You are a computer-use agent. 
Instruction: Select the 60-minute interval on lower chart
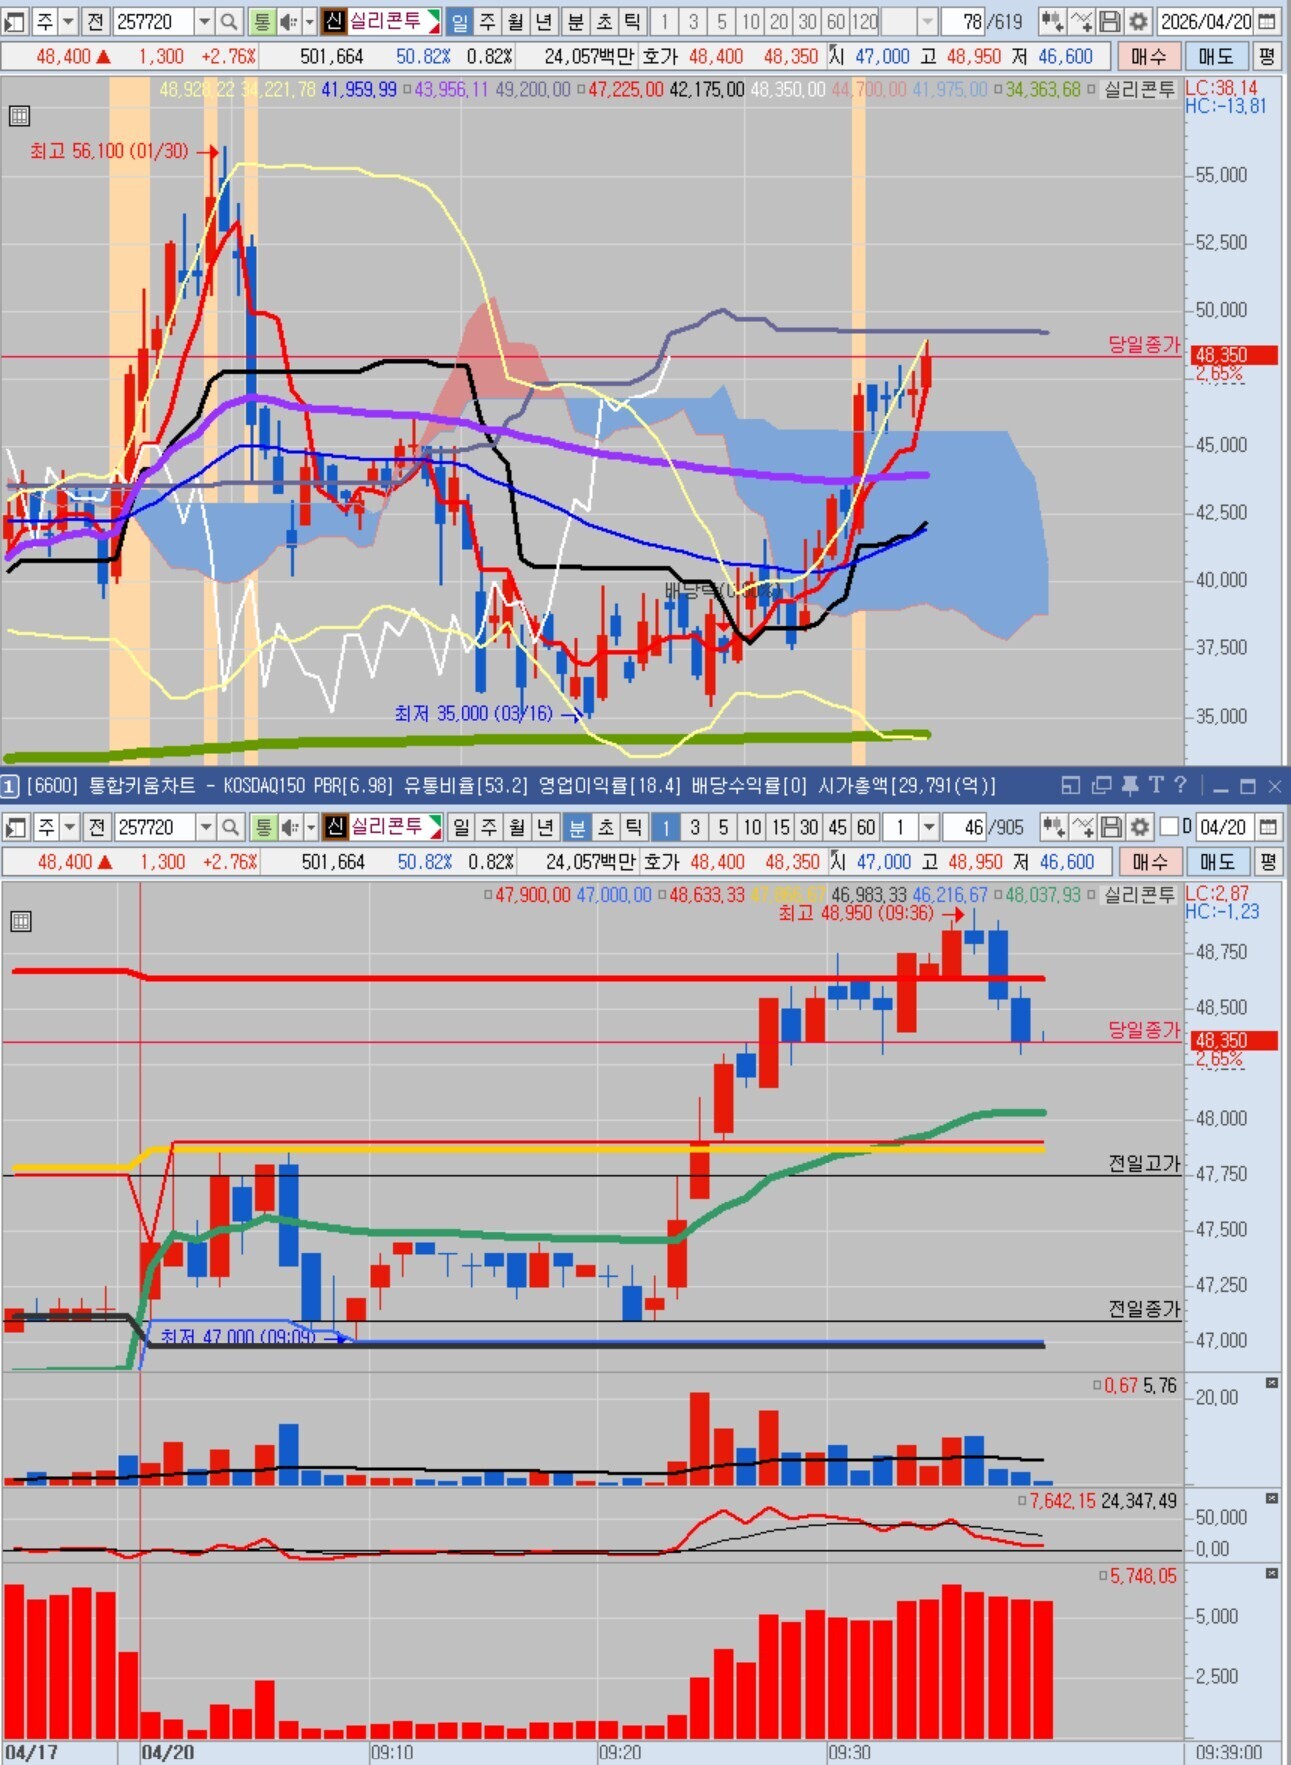click(x=866, y=827)
